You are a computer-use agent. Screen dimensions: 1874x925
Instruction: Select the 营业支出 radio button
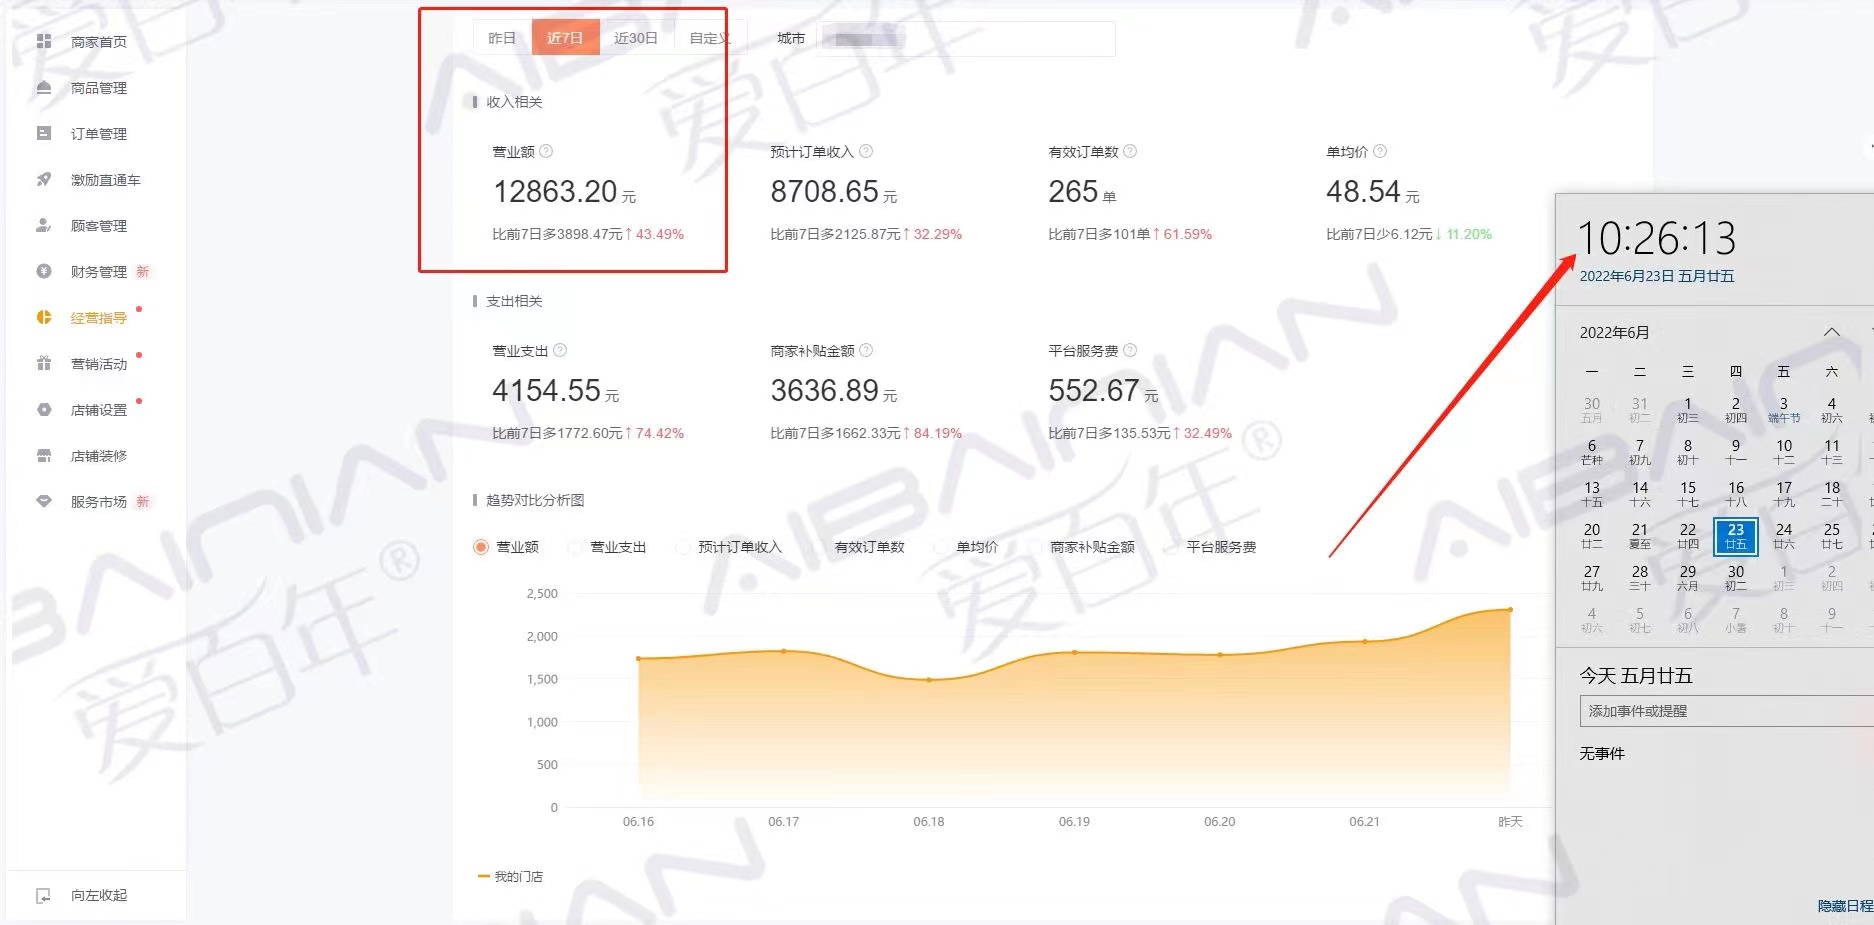[x=575, y=547]
